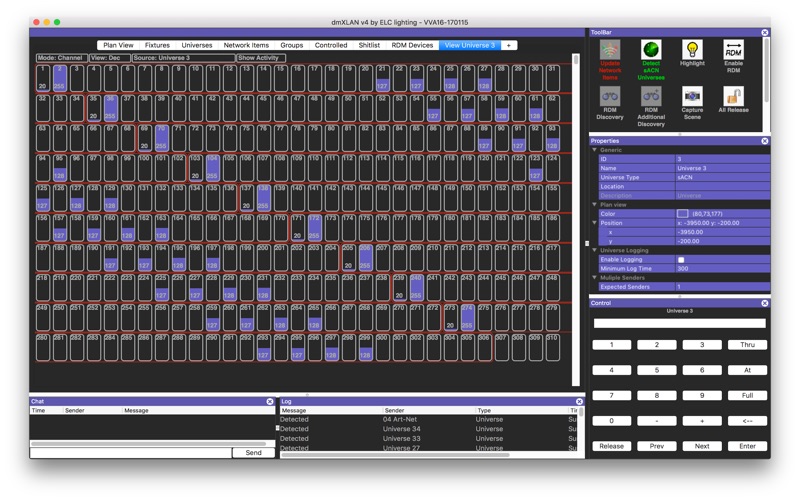Run Detect sACN Universes tool
800x500 pixels.
click(651, 50)
